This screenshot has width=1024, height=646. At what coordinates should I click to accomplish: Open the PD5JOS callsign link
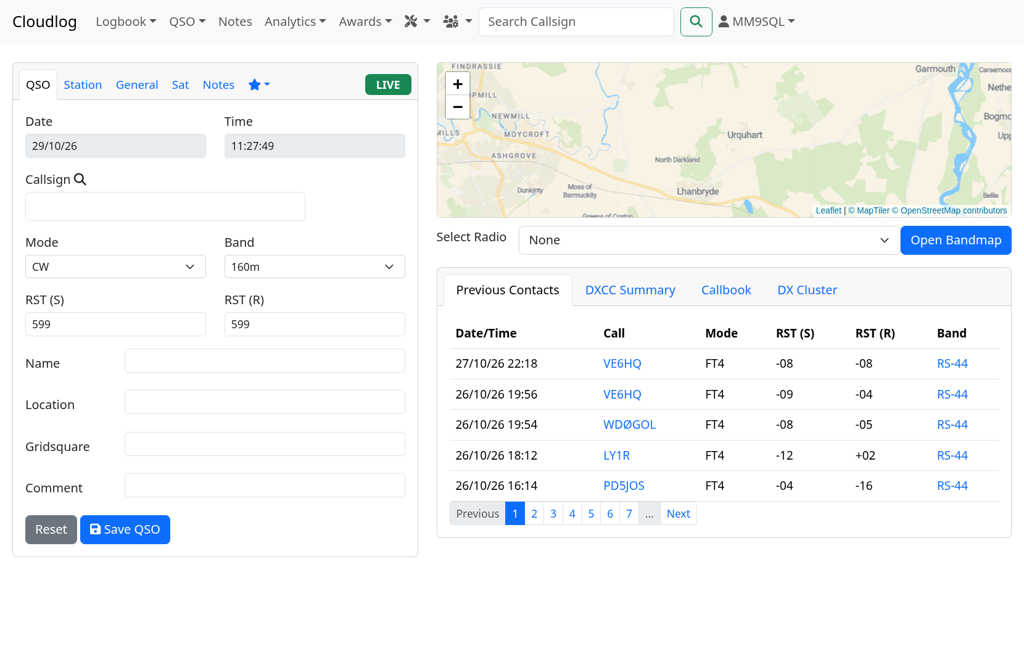(x=624, y=486)
